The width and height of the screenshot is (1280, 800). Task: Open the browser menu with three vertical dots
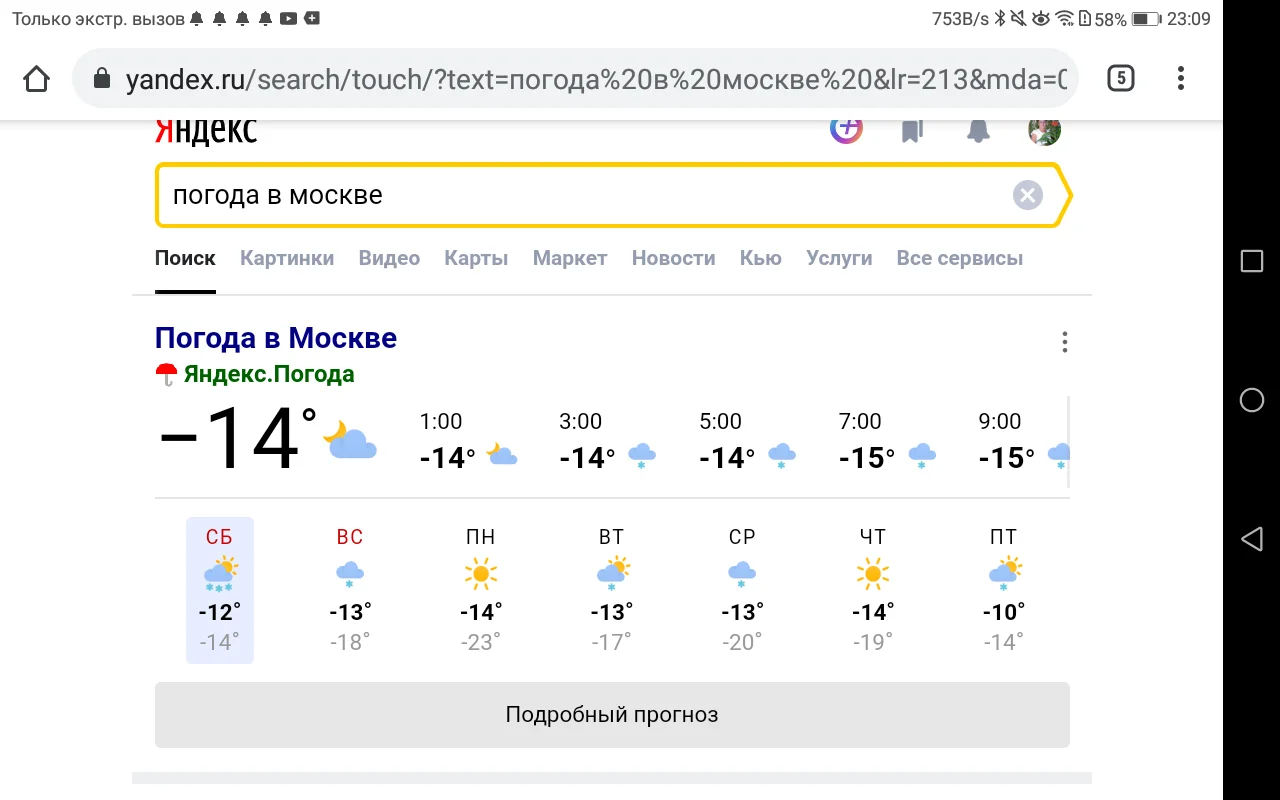point(1180,78)
